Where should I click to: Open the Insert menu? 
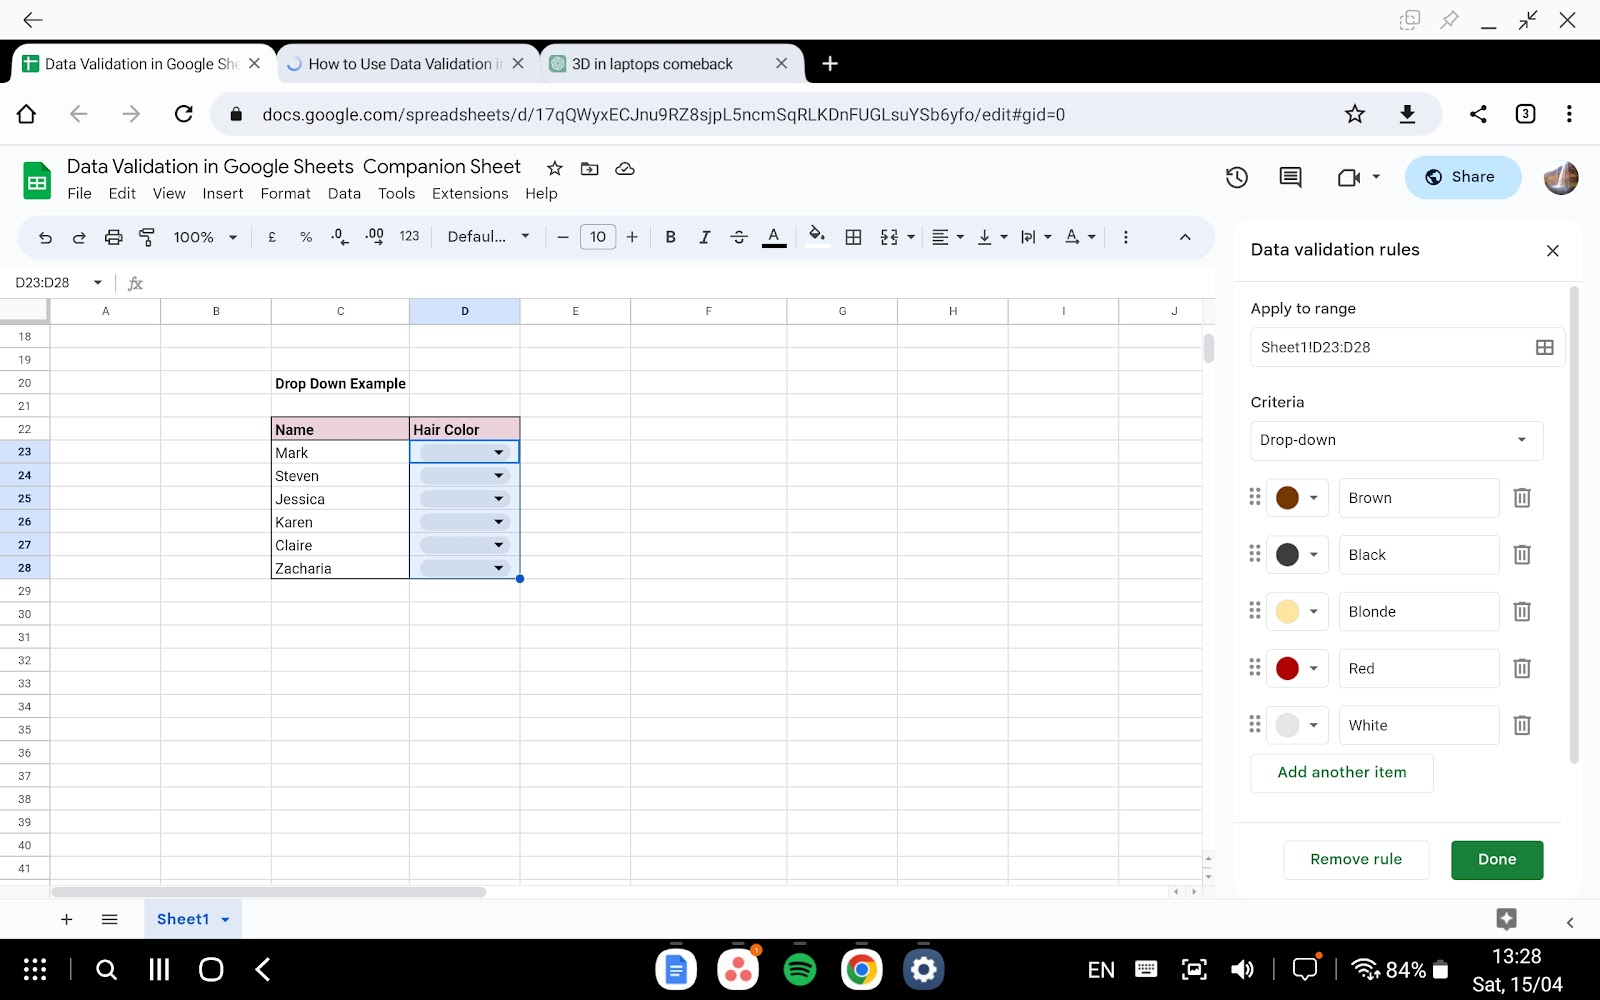click(222, 194)
